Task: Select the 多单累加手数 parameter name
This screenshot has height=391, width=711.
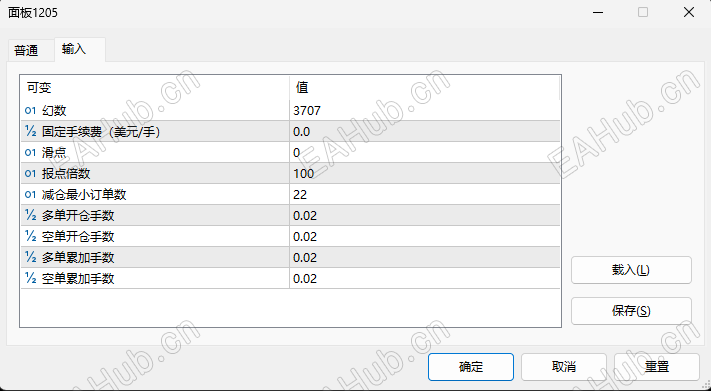Action: [78, 257]
